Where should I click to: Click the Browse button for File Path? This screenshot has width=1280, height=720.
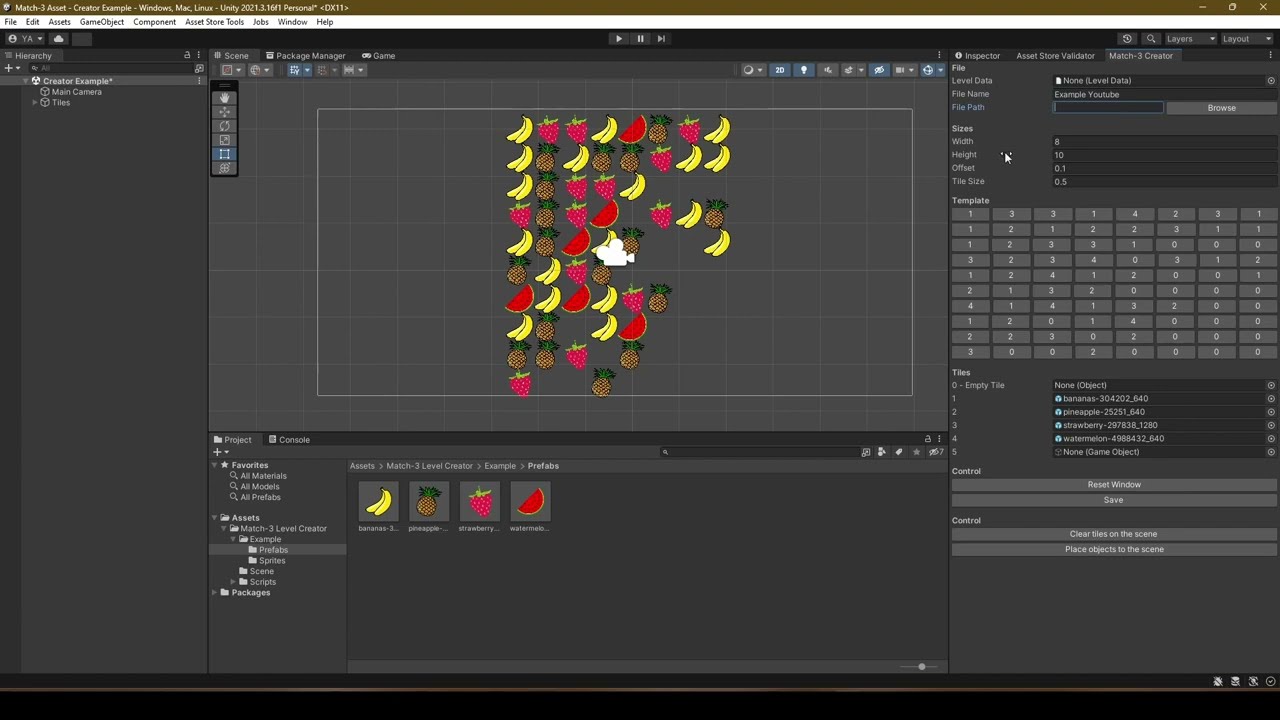click(x=1221, y=107)
